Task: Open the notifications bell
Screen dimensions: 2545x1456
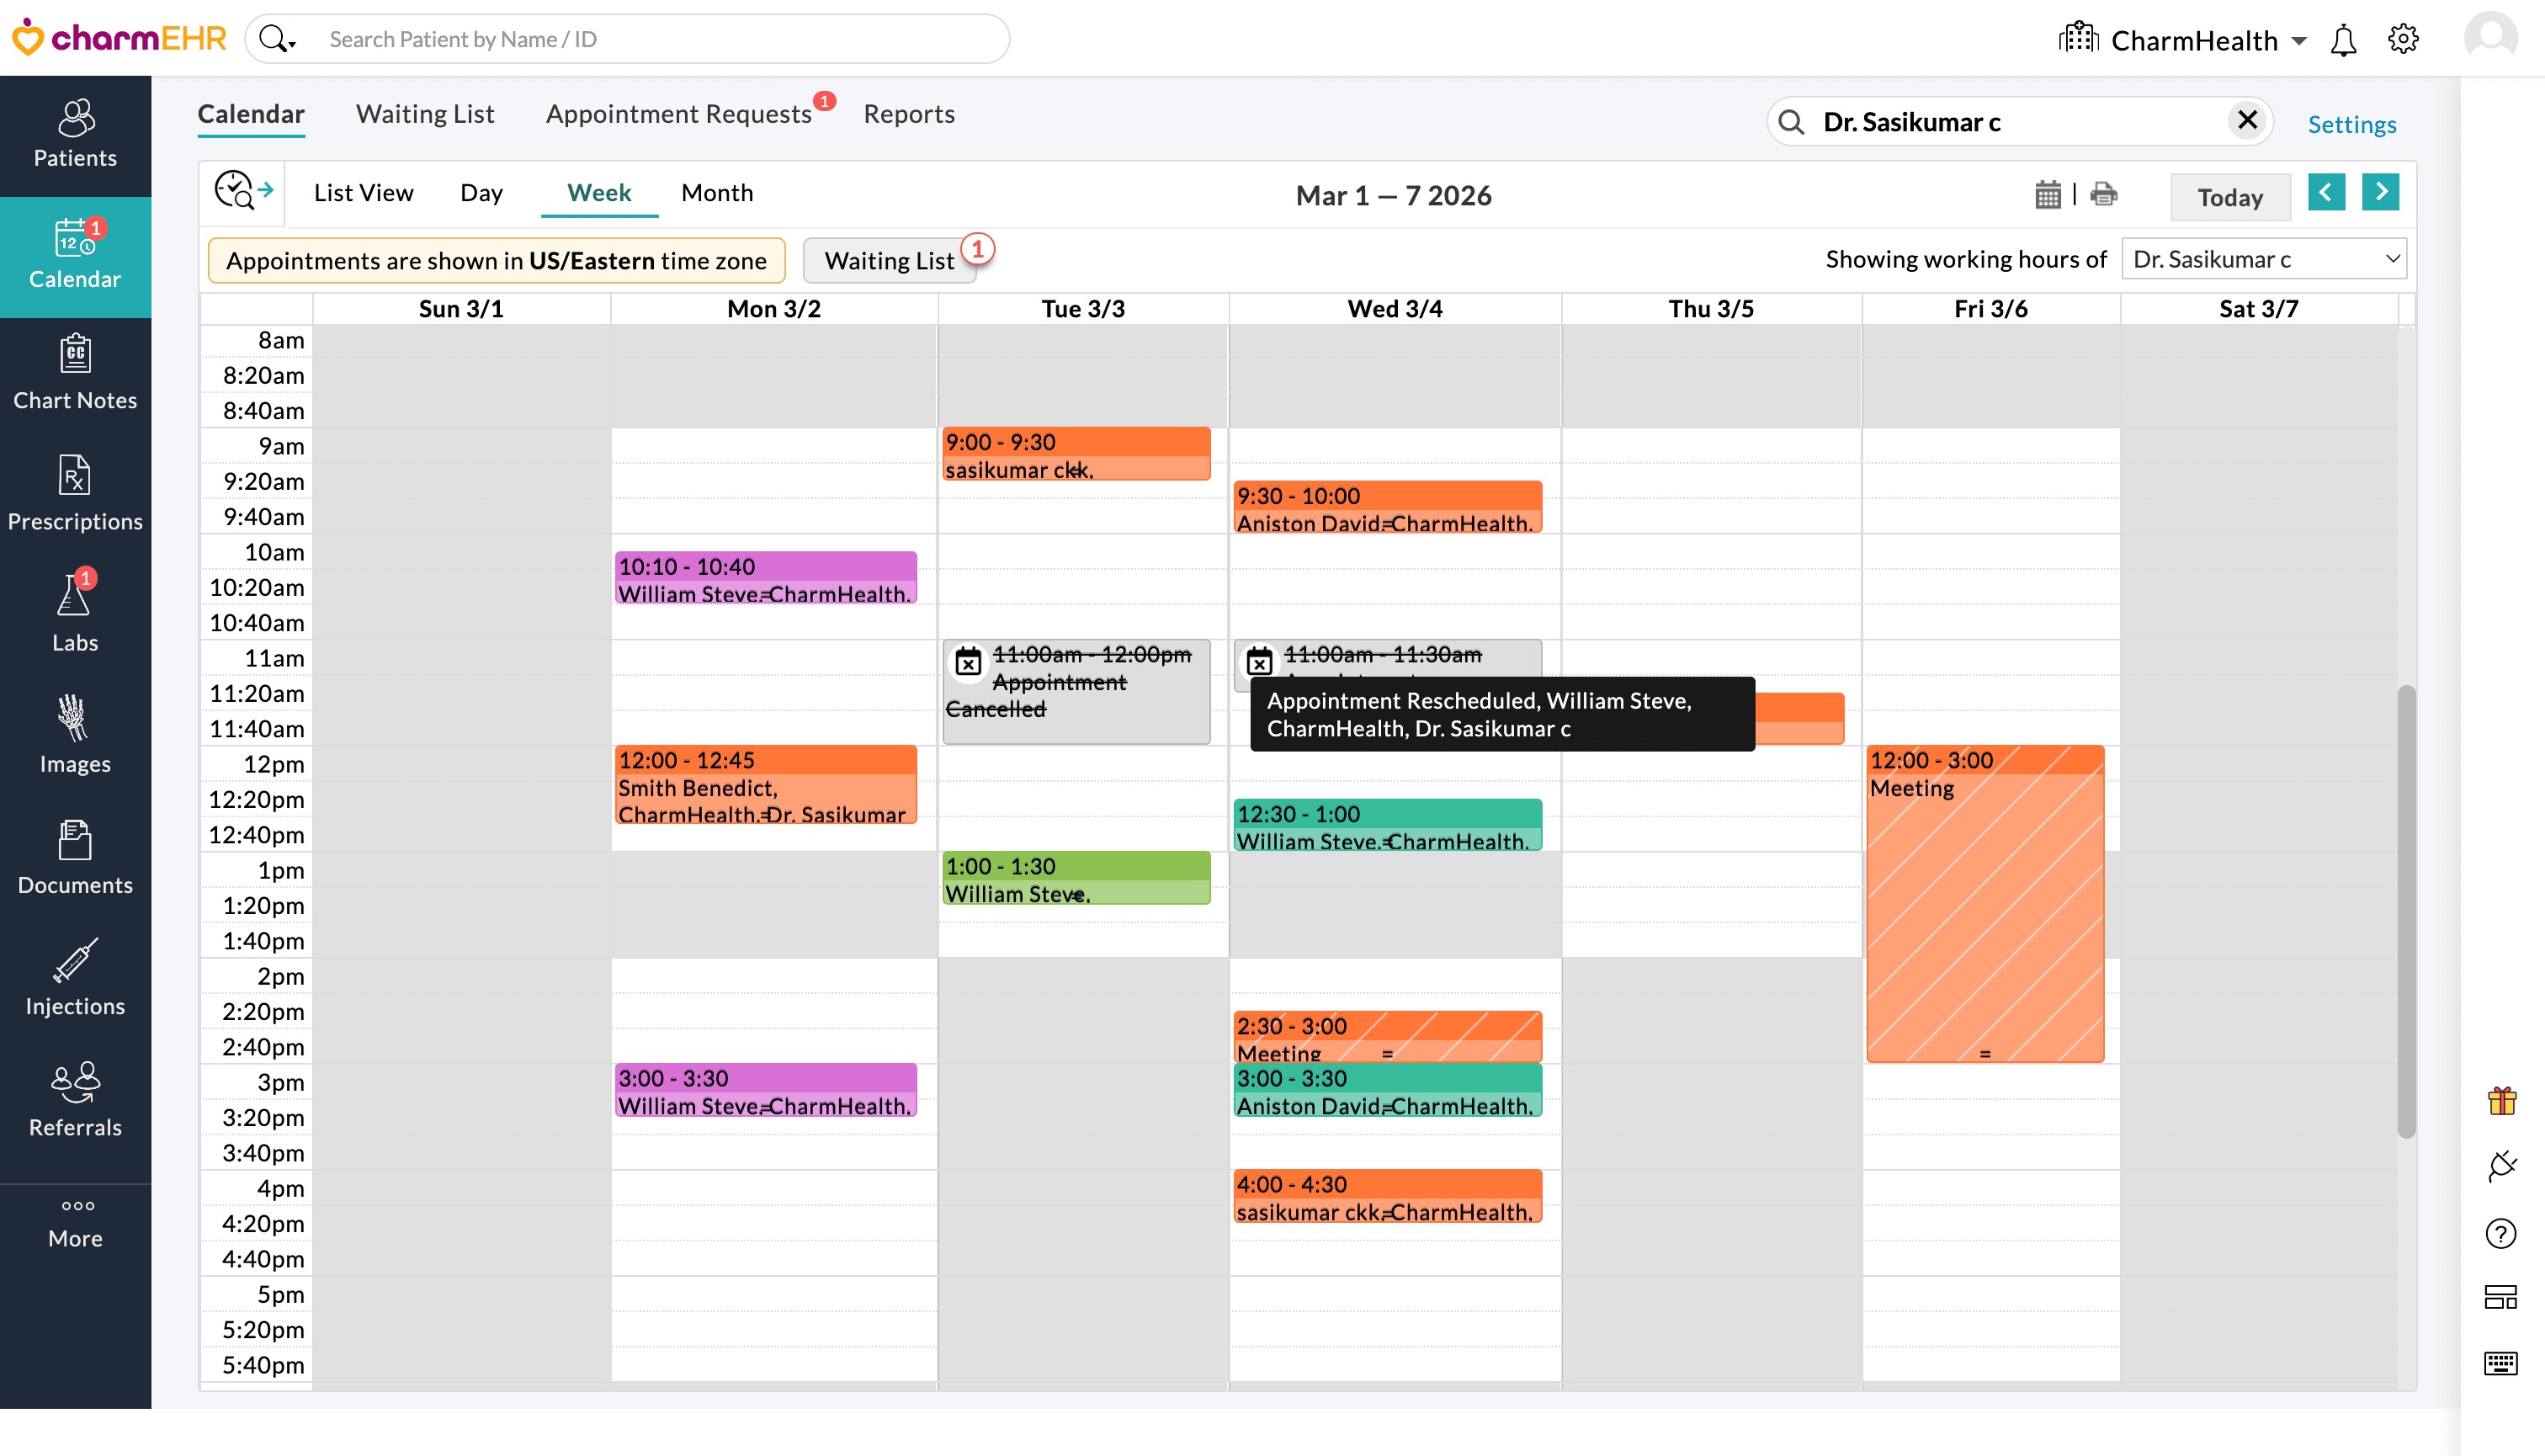Action: click(2343, 40)
